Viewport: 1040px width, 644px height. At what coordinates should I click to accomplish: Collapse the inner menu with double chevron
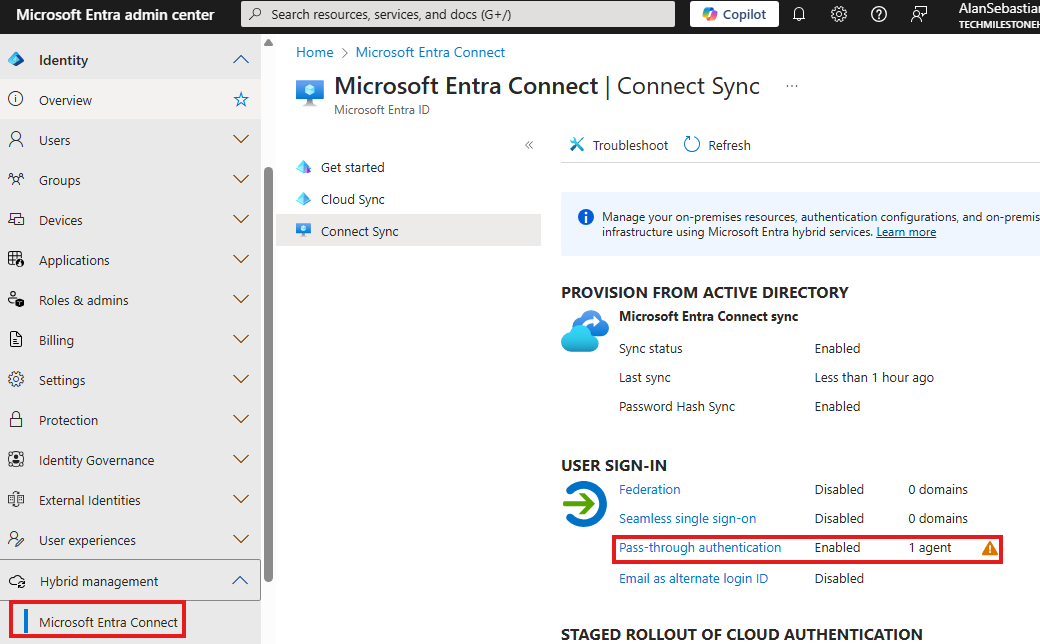(x=529, y=145)
